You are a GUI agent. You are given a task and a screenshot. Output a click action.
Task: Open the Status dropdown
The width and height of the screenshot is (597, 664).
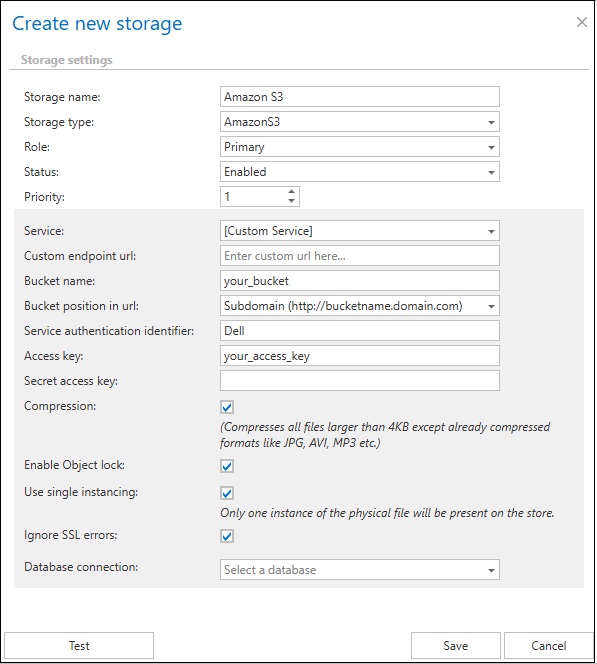pos(359,172)
